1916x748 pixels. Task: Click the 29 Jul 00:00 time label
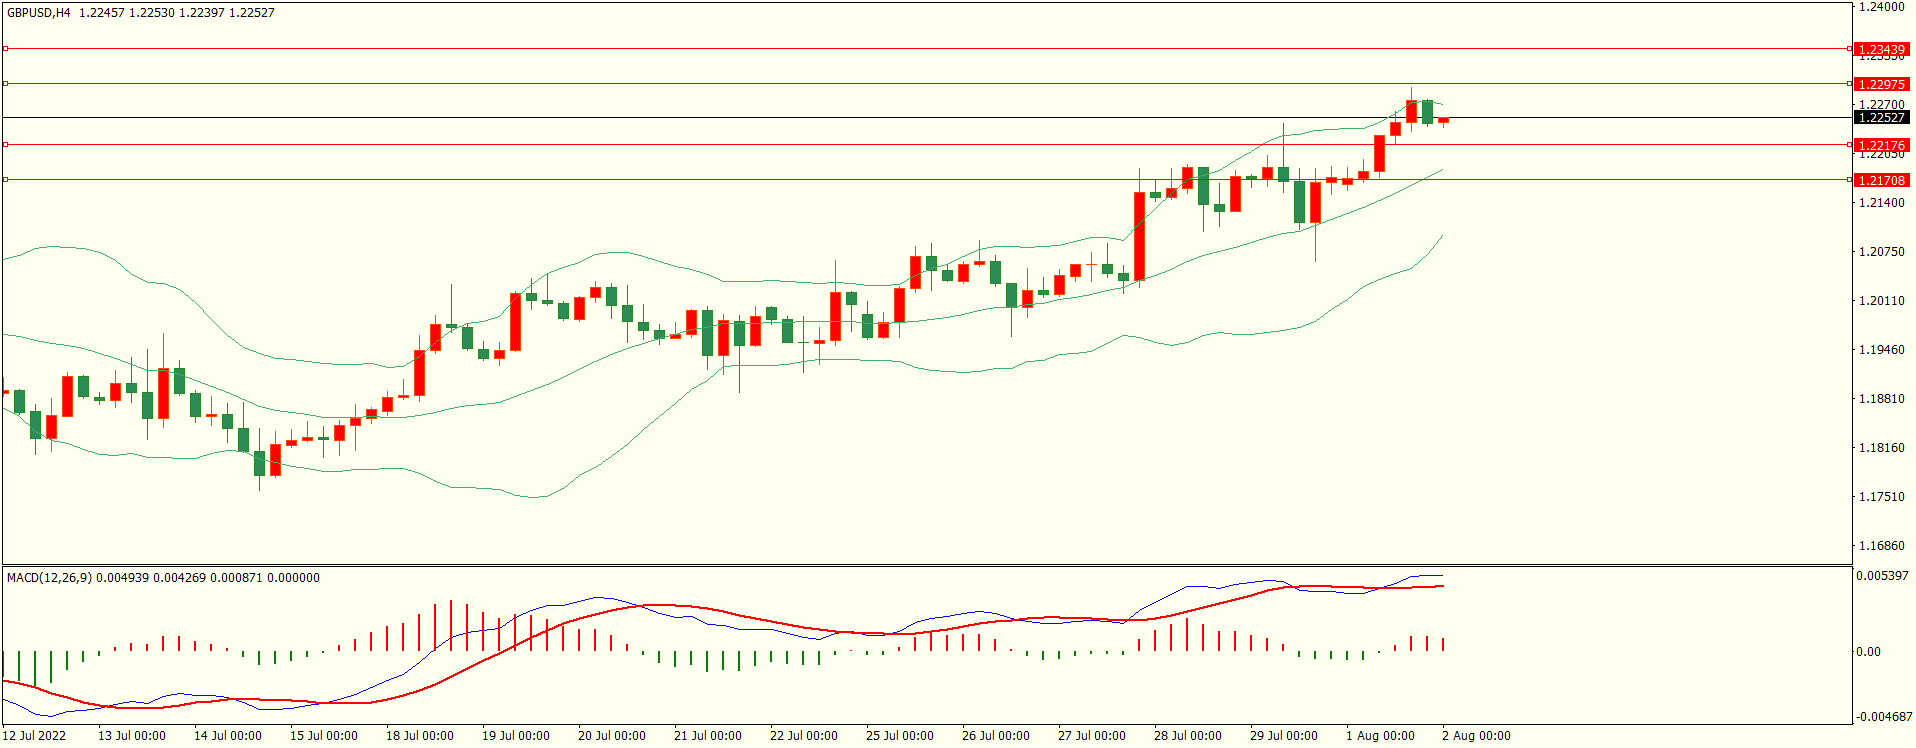point(1284,736)
